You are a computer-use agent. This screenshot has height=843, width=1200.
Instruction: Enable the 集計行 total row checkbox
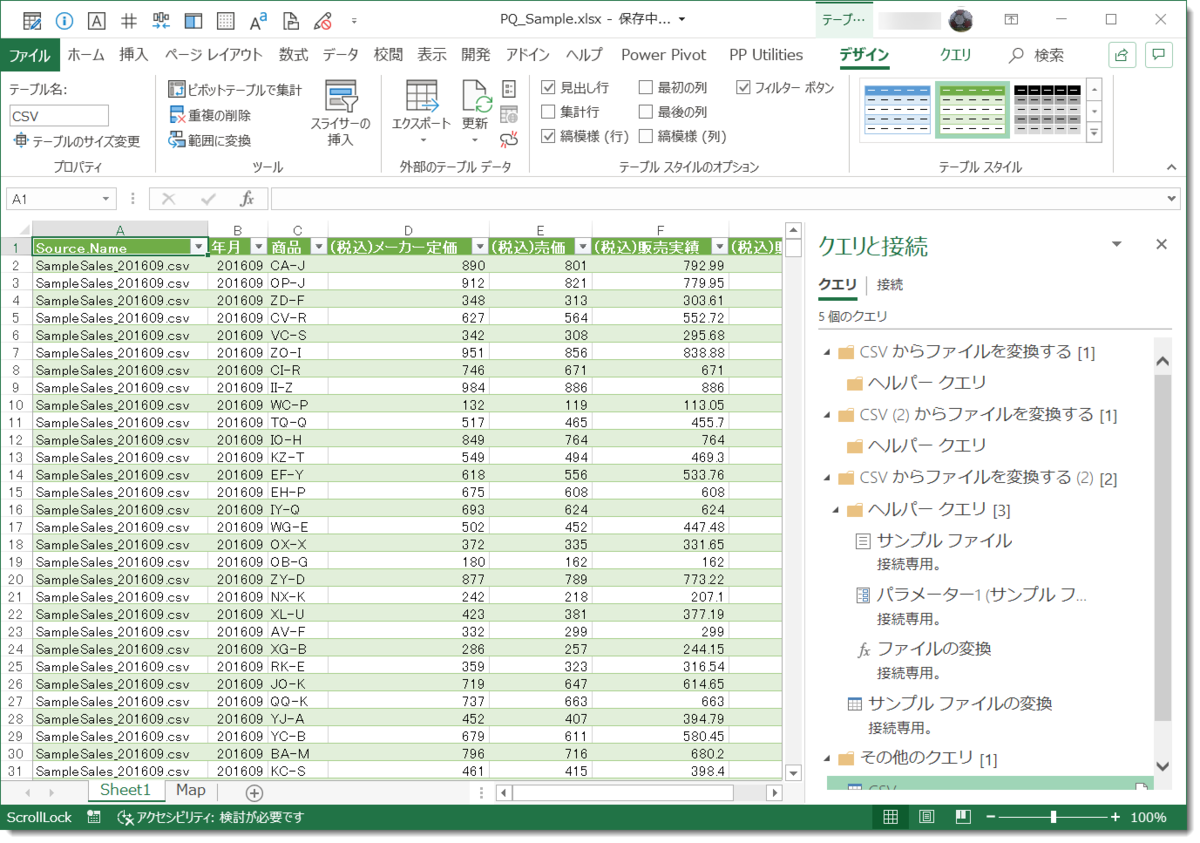pos(548,111)
